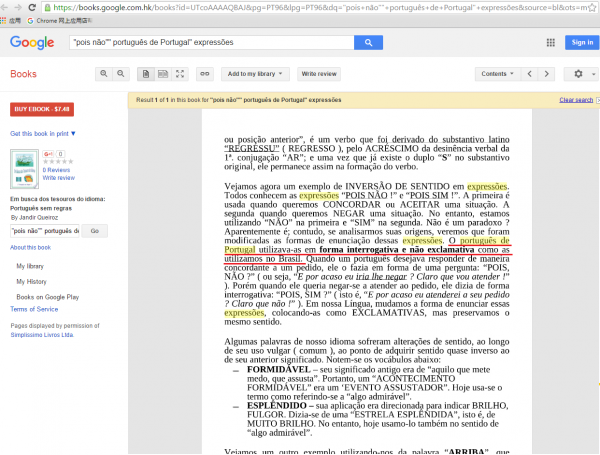Go to the next page arrow

[x=547, y=74]
